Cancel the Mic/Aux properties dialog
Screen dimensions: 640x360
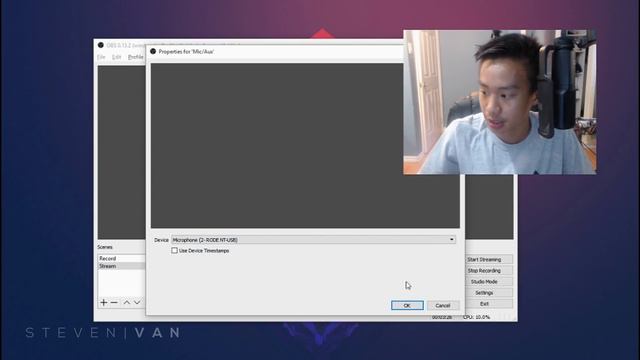[442, 305]
